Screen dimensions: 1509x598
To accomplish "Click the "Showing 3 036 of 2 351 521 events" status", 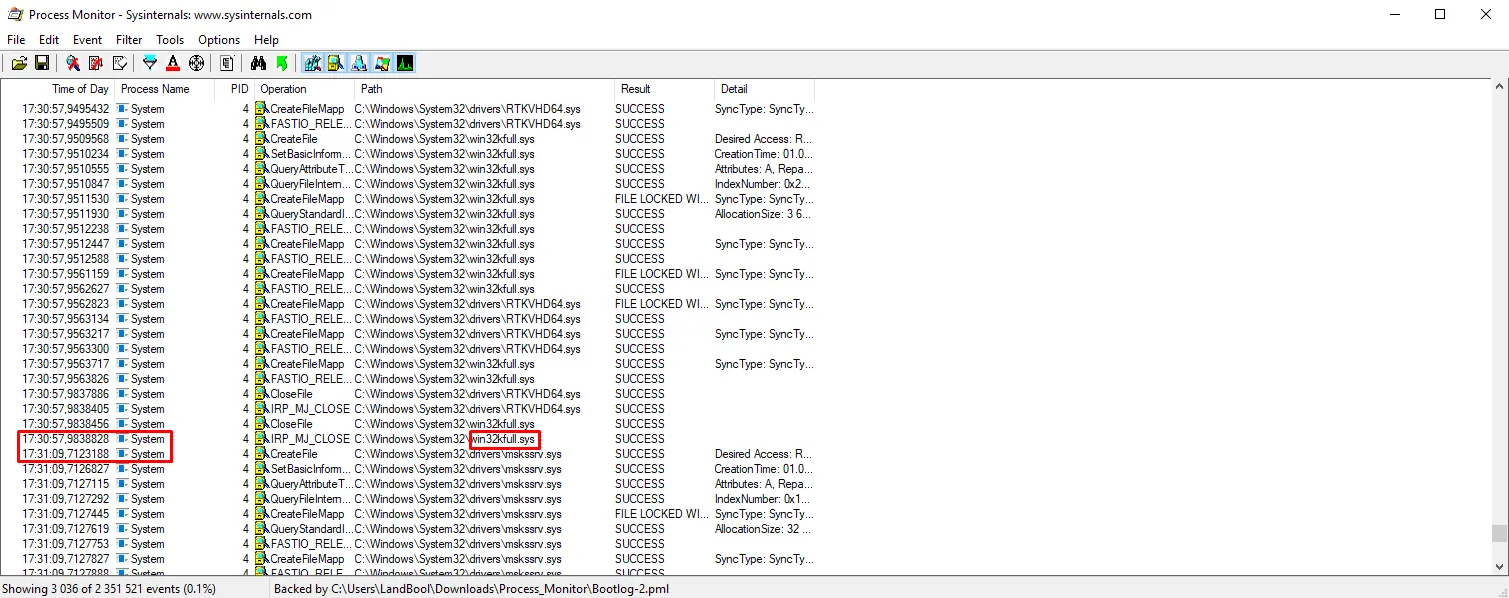I will coord(109,589).
